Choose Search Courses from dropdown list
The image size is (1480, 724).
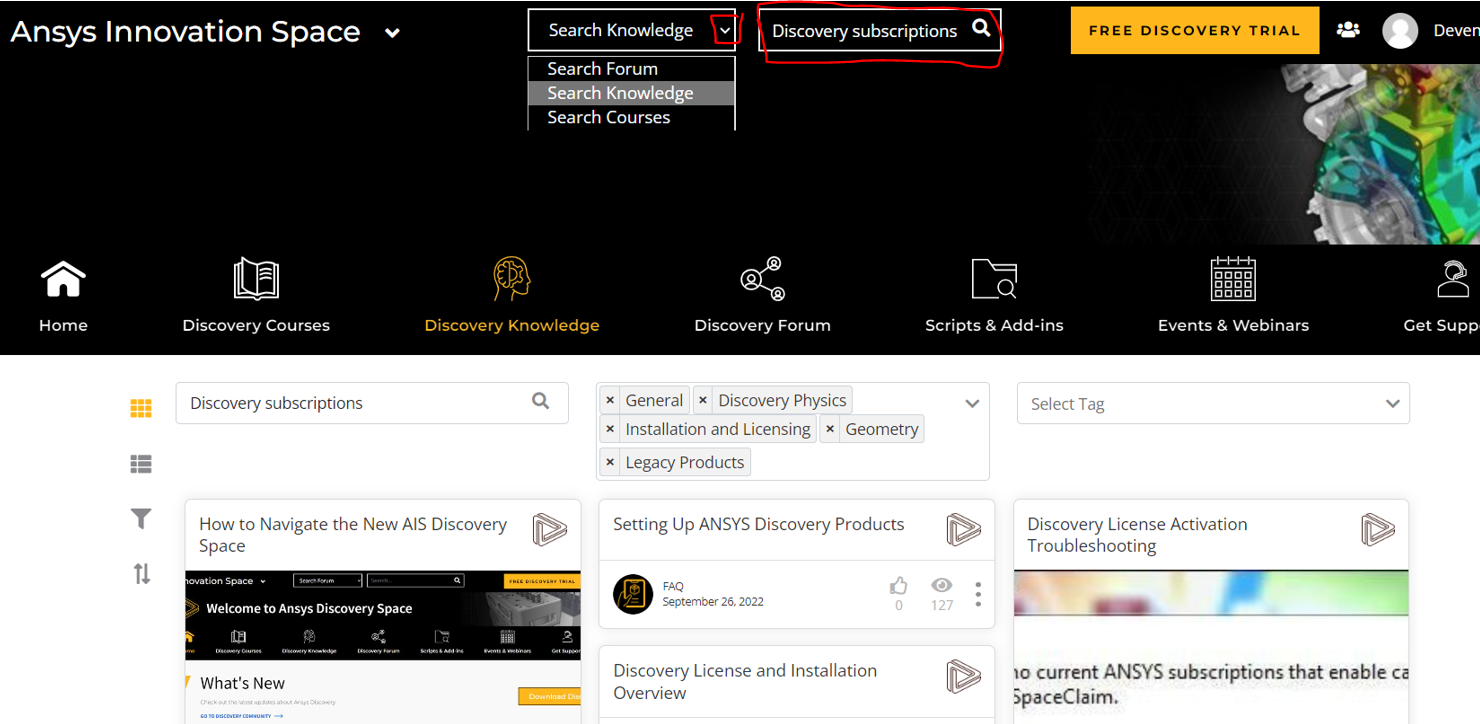(632, 117)
